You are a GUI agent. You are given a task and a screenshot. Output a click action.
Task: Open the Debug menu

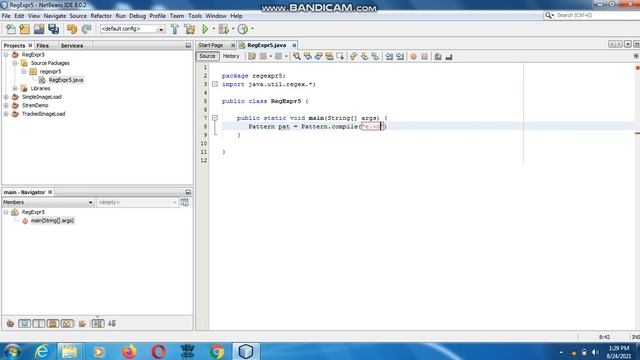pyautogui.click(x=138, y=16)
